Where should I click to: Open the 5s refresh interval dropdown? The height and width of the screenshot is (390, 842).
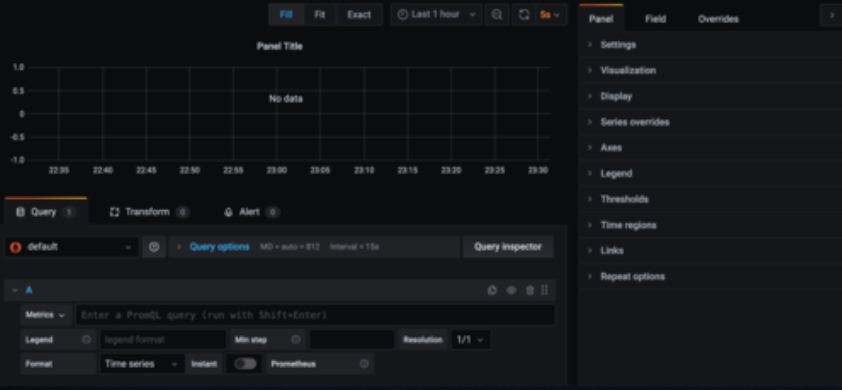pyautogui.click(x=552, y=15)
